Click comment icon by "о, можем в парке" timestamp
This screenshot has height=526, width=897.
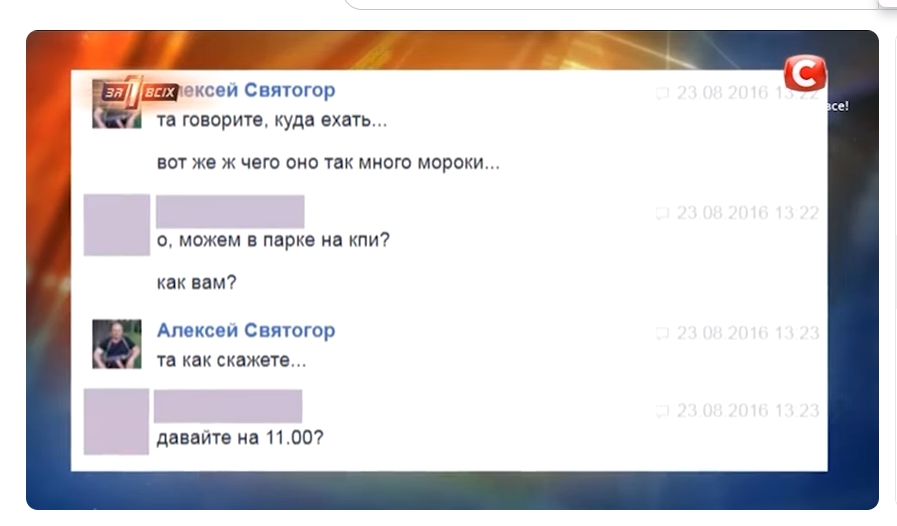pyautogui.click(x=662, y=213)
